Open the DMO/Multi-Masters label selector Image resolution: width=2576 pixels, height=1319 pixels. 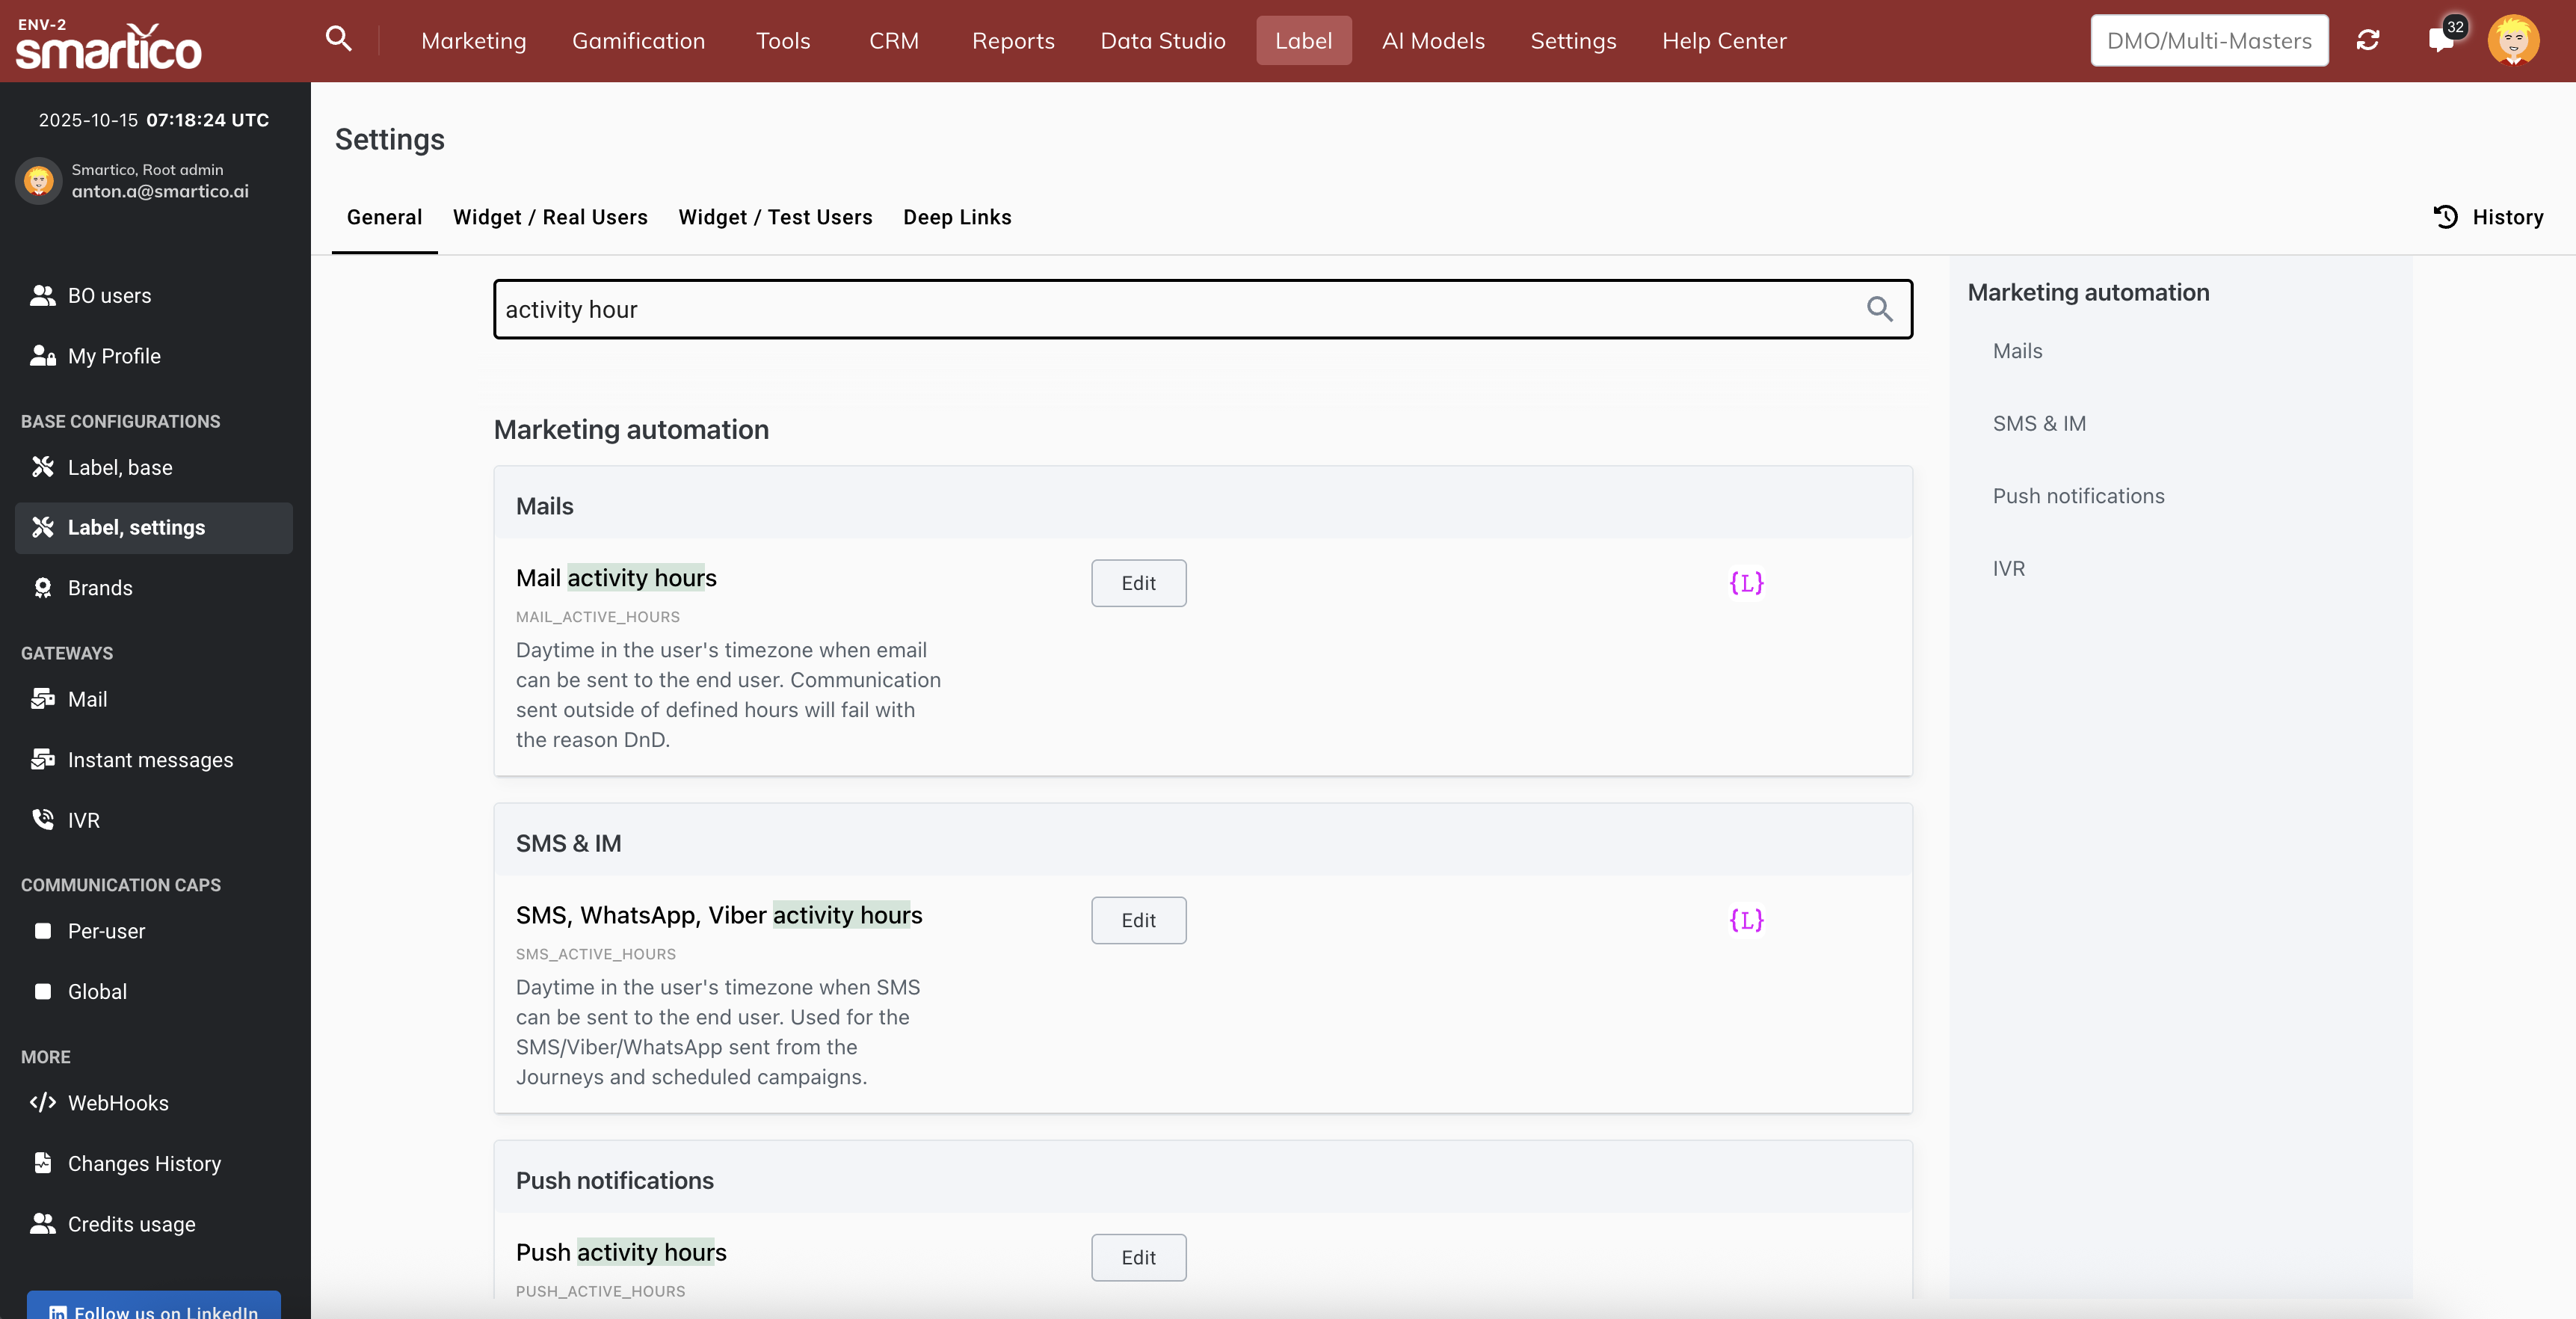click(x=2208, y=40)
